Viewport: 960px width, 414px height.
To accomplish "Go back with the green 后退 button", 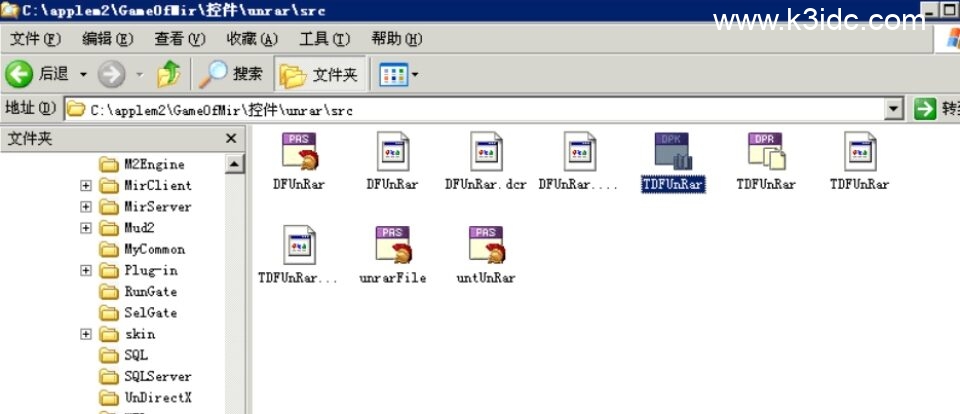I will pos(37,75).
